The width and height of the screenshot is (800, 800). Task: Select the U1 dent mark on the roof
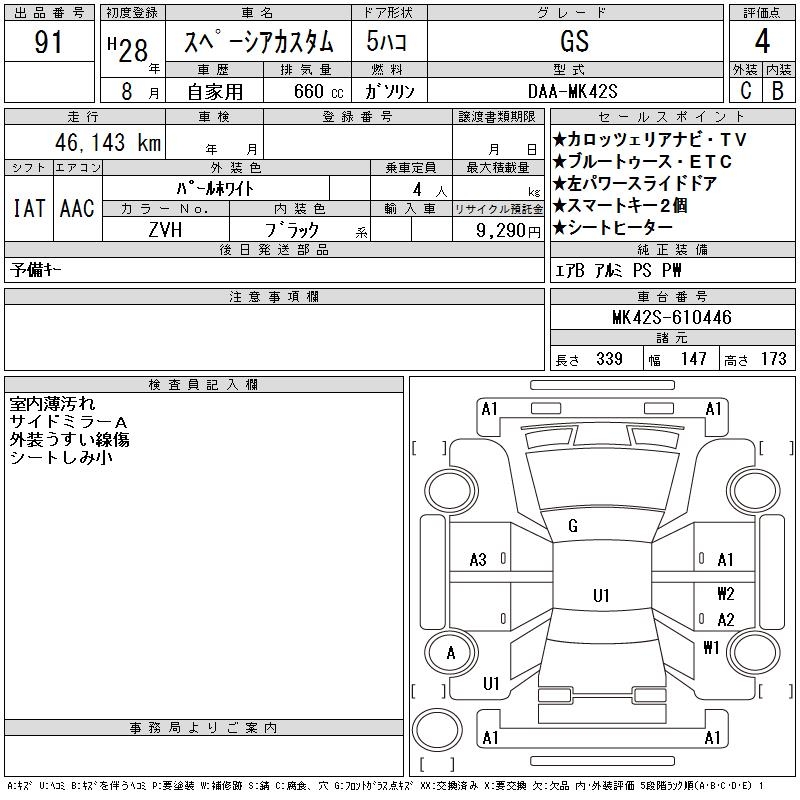[601, 596]
